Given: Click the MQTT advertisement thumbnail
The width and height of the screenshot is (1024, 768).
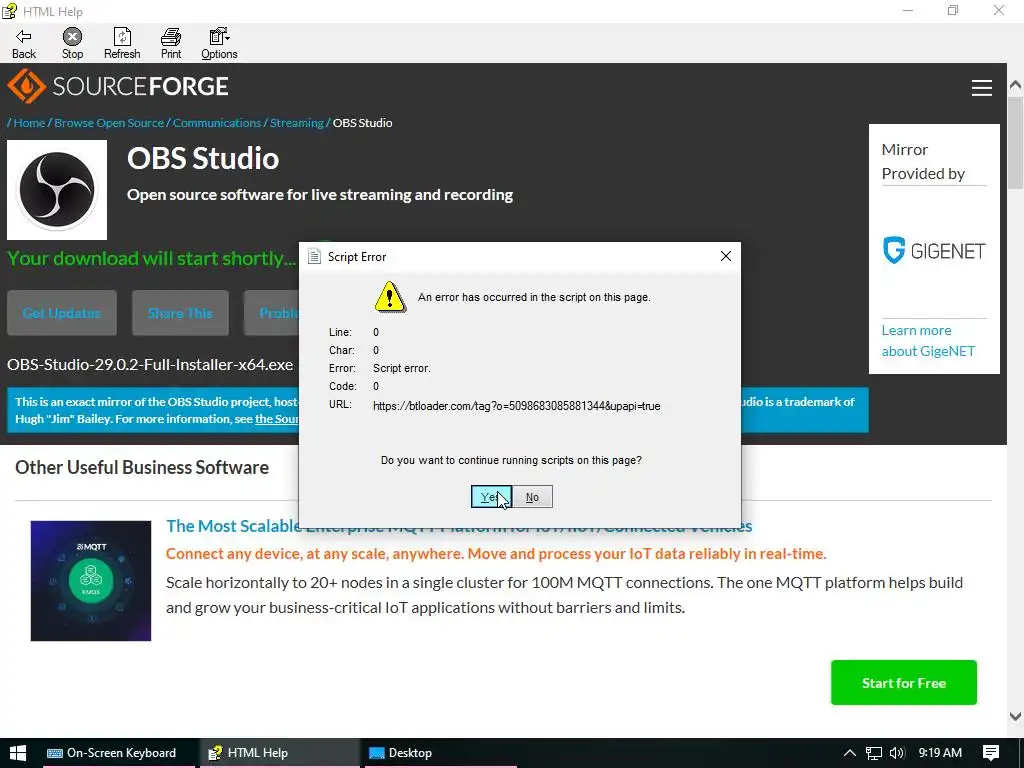Looking at the screenshot, I should point(91,581).
